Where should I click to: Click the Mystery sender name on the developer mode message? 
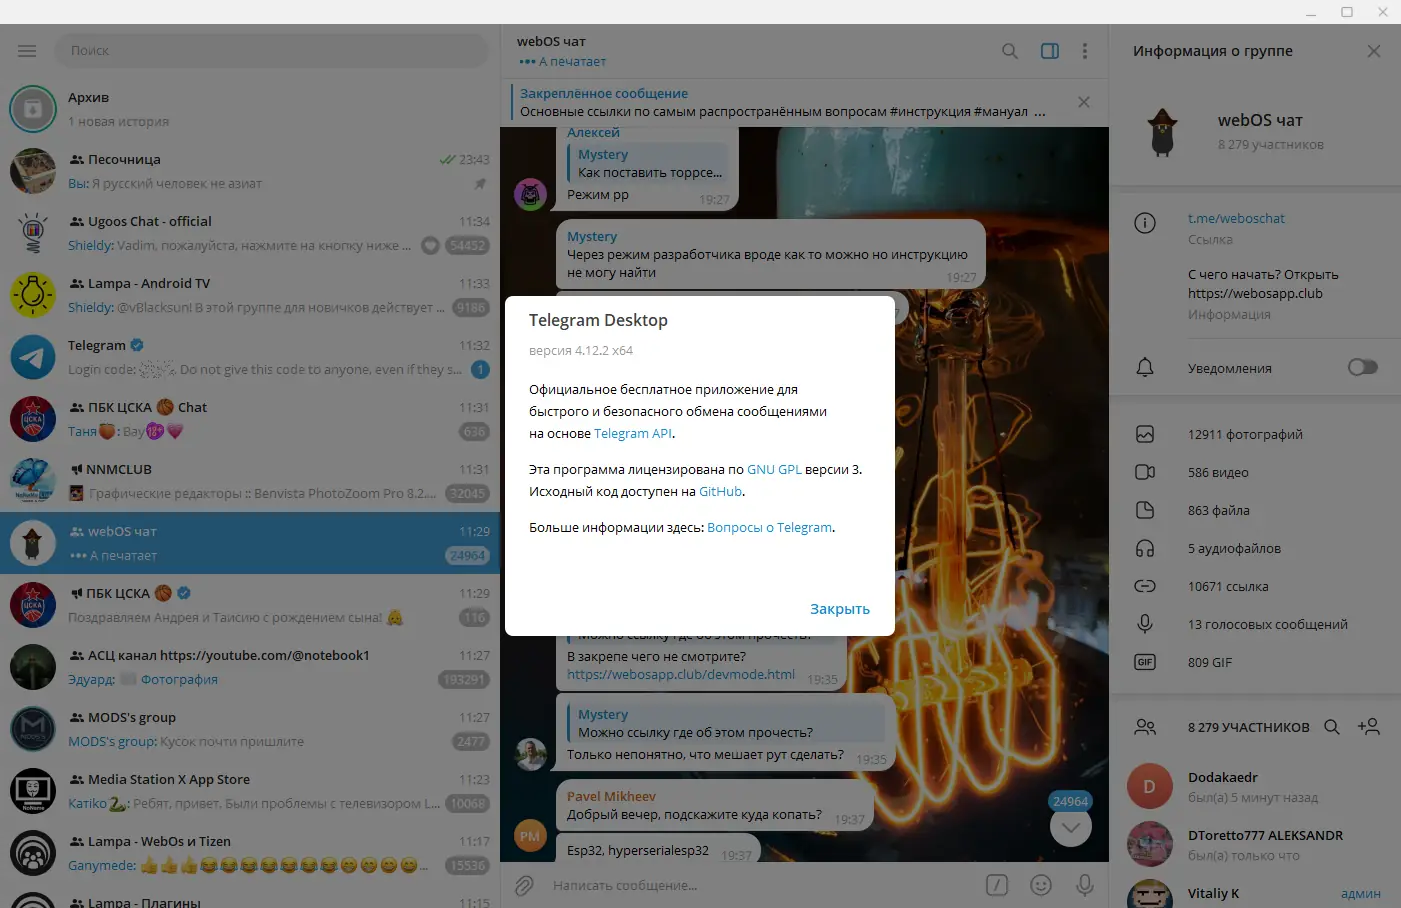592,236
